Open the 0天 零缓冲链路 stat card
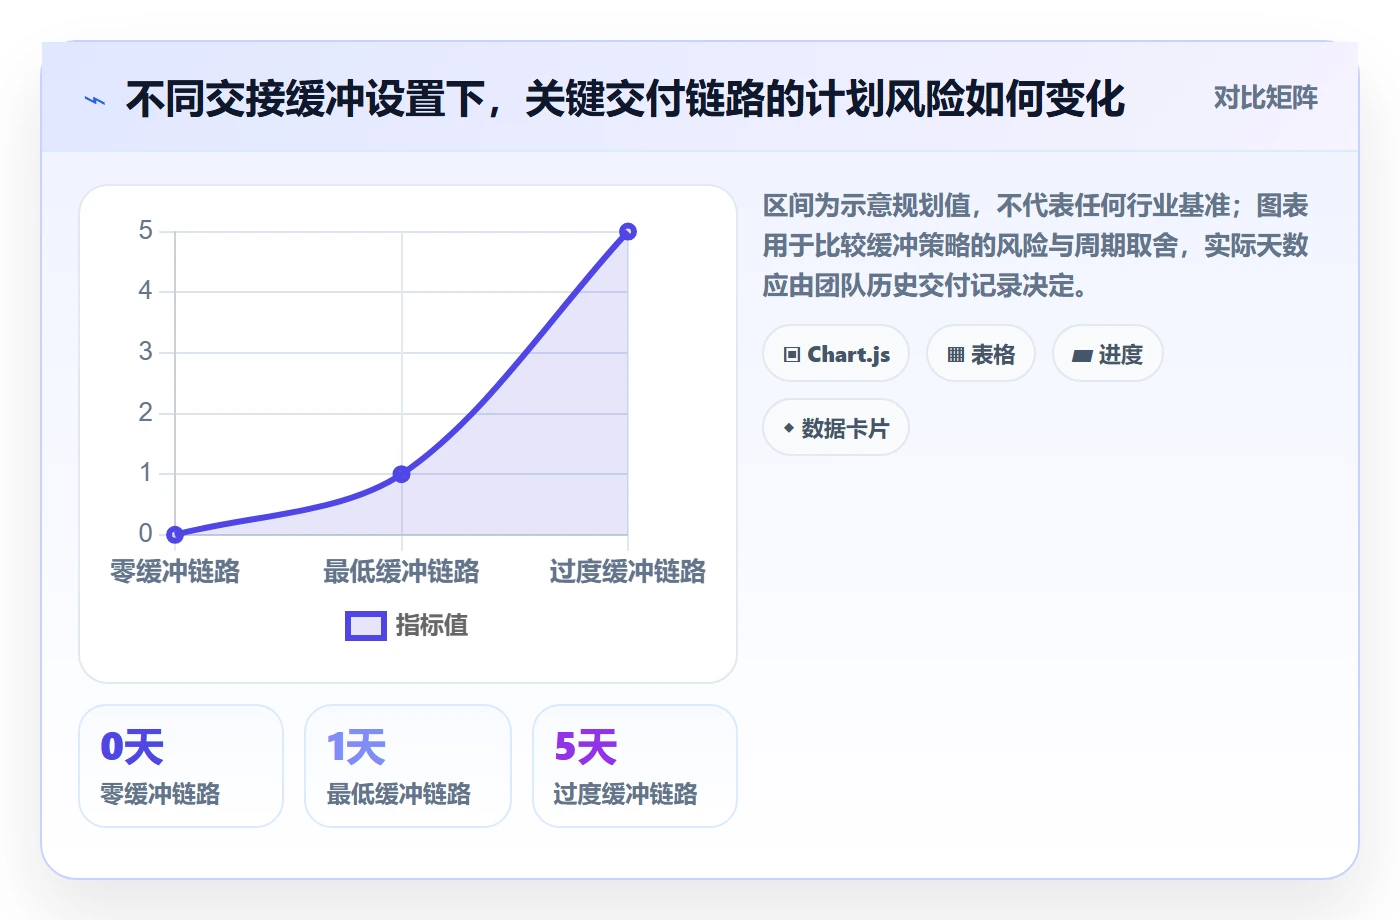The image size is (1400, 920). coord(181,766)
